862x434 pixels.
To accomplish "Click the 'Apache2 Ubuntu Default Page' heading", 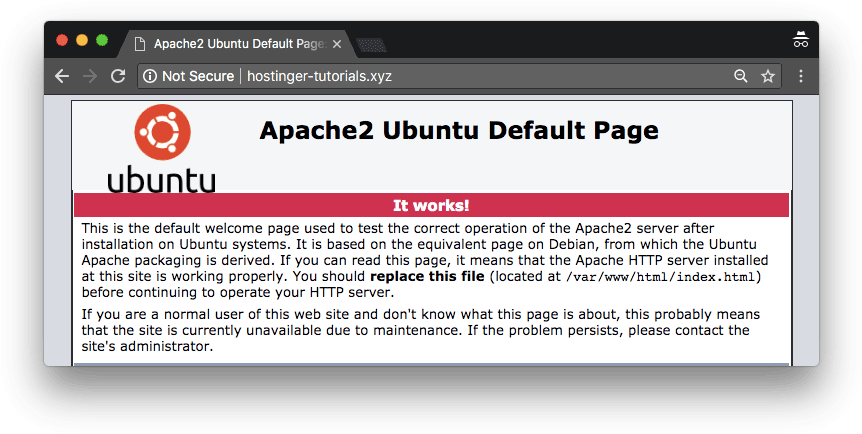I will coord(459,130).
